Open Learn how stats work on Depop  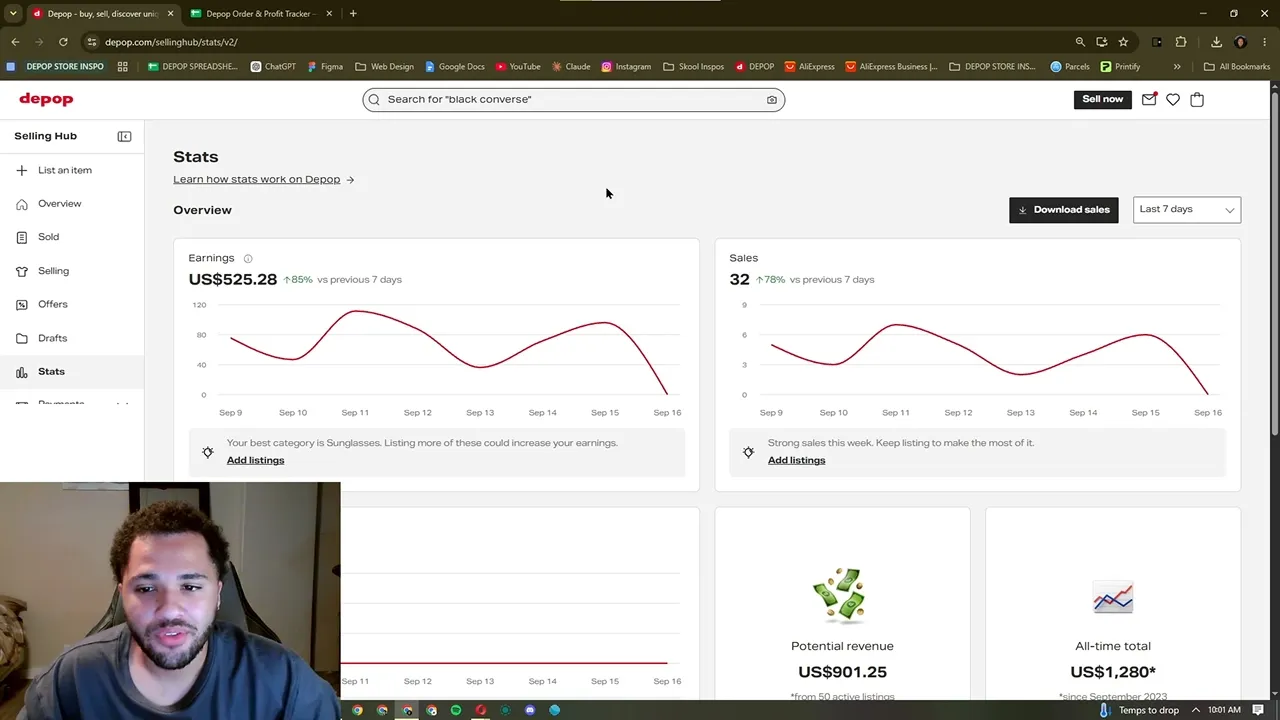pyautogui.click(x=263, y=179)
